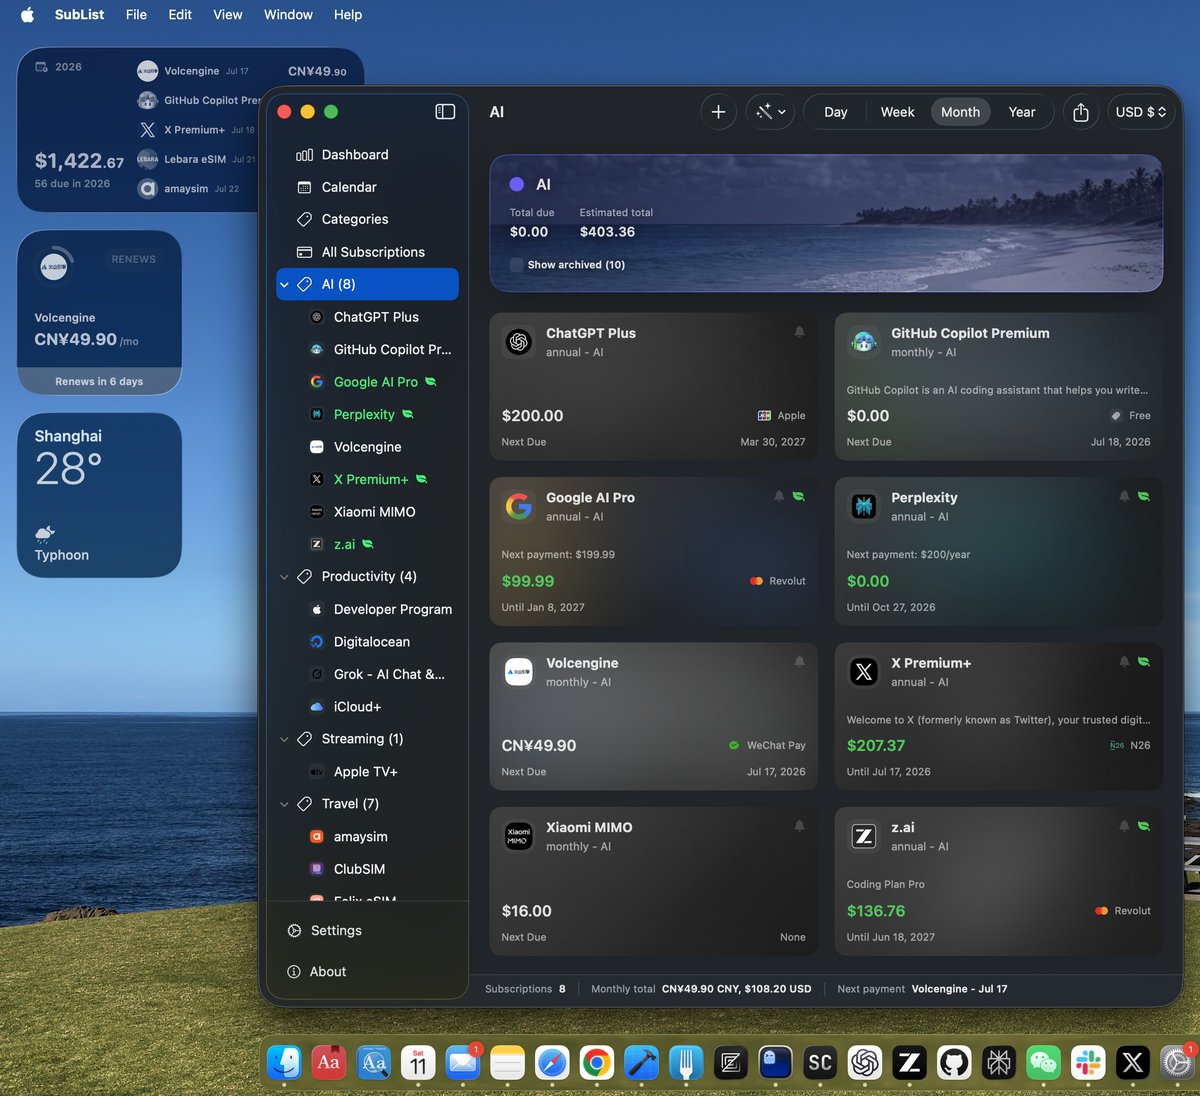The height and width of the screenshot is (1096, 1200).
Task: Open the File menu
Action: [136, 14]
